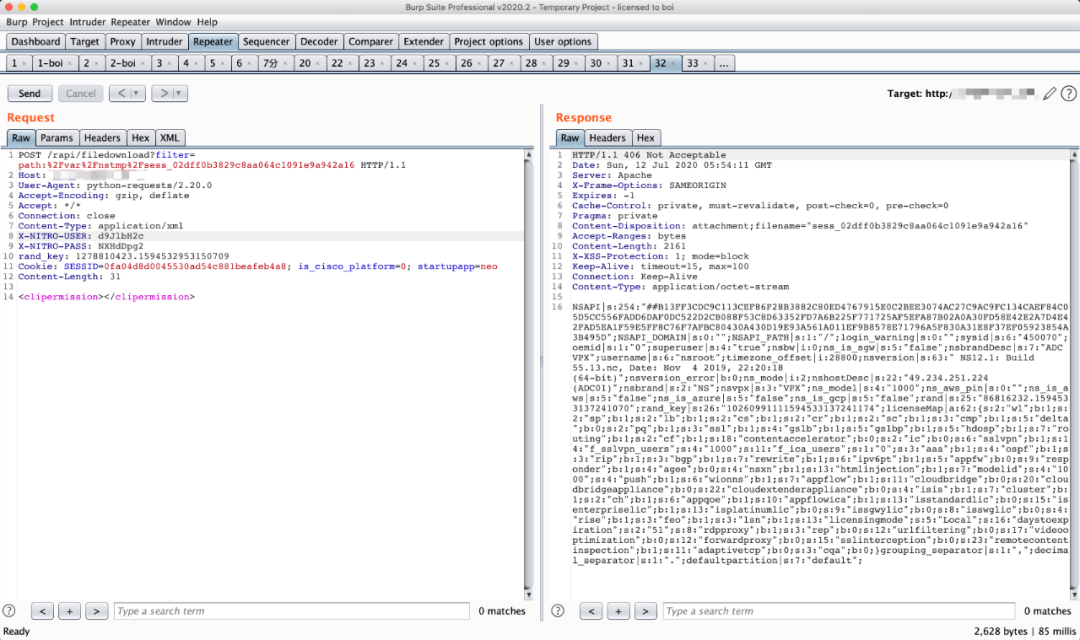Show request Raw view
Screen dimensions: 1080x640
[x=21, y=138]
